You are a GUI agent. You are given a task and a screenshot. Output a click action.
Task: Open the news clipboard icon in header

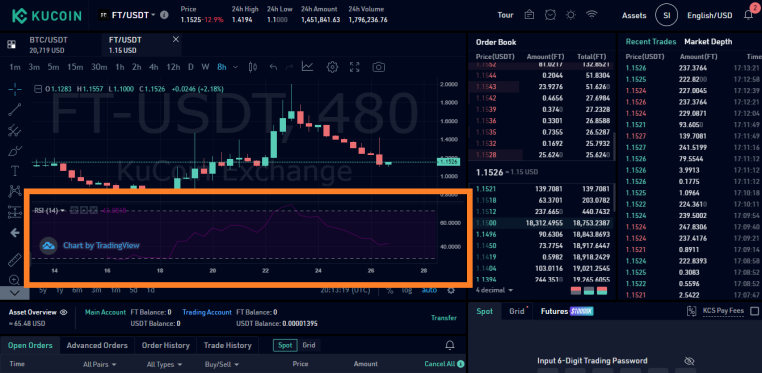pyautogui.click(x=530, y=15)
